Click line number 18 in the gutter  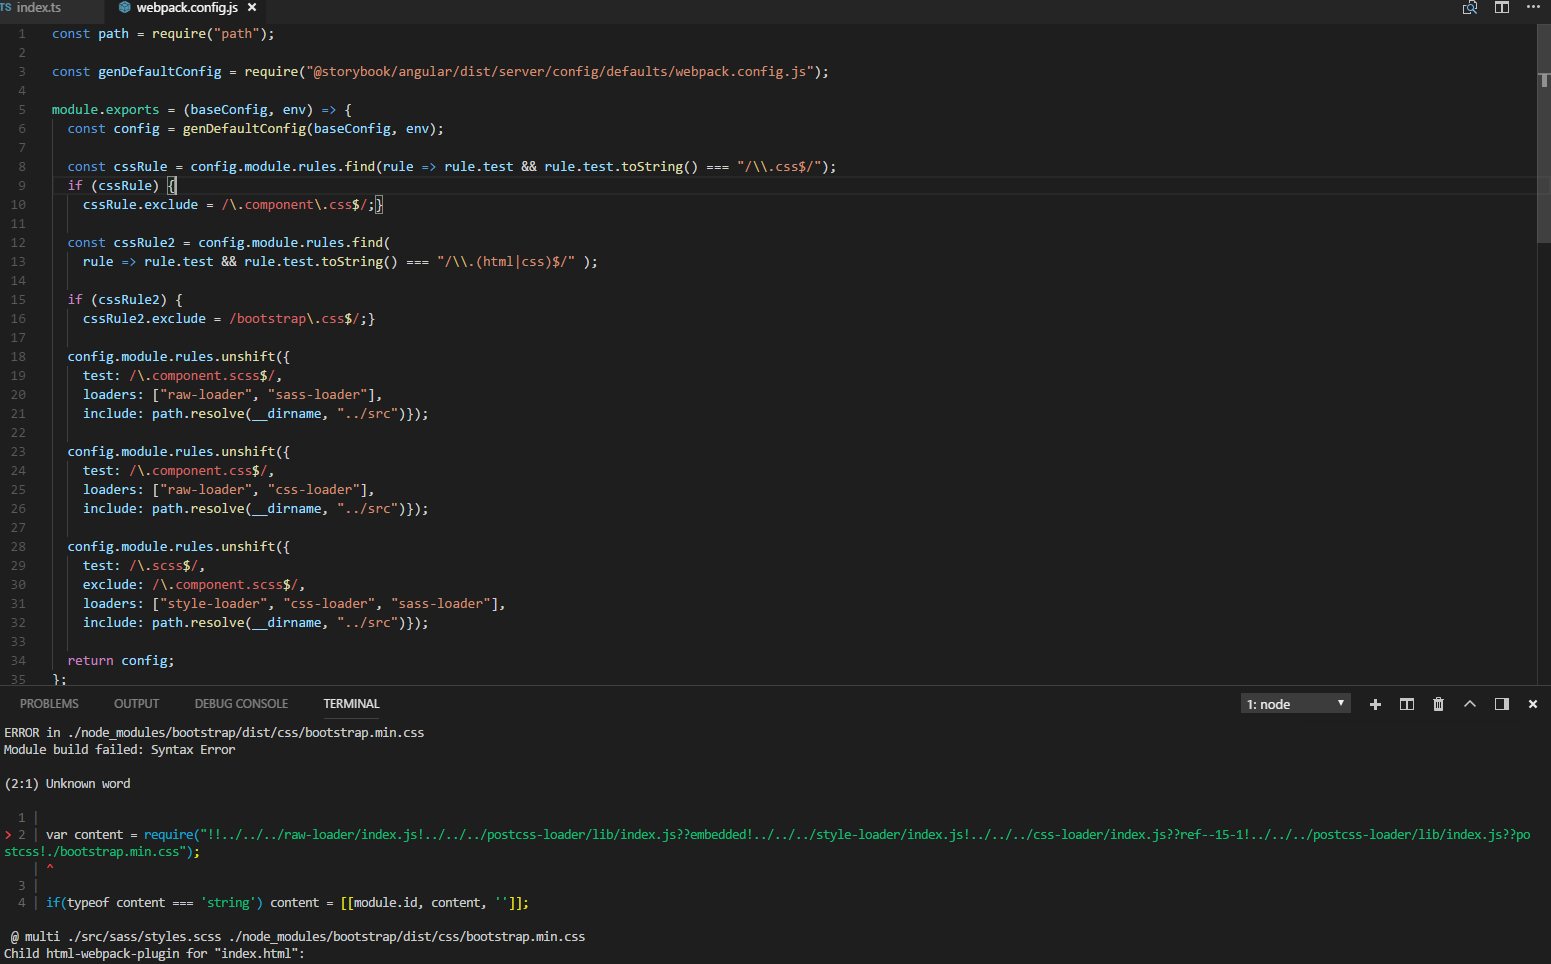[x=18, y=357]
